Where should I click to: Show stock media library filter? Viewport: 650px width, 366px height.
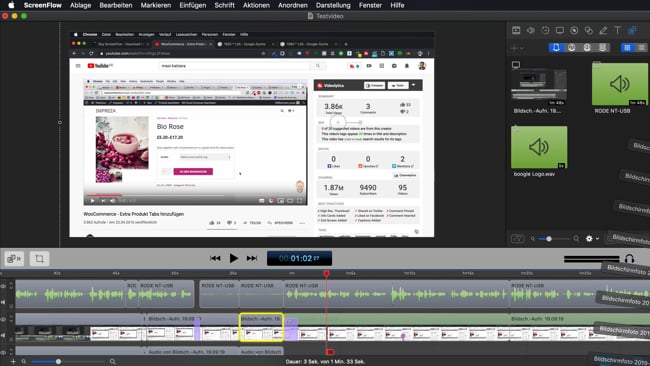pyautogui.click(x=587, y=48)
